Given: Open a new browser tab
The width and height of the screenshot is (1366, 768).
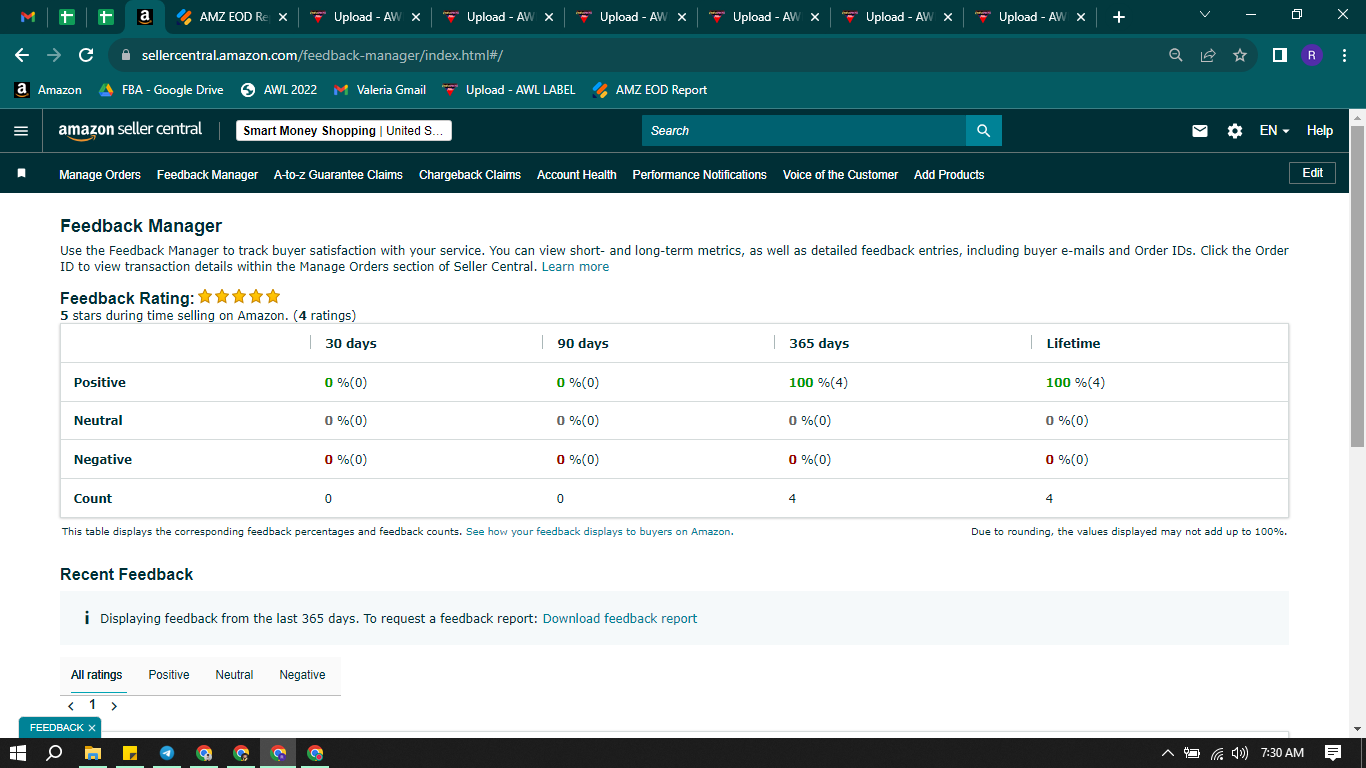Looking at the screenshot, I should coord(1118,17).
